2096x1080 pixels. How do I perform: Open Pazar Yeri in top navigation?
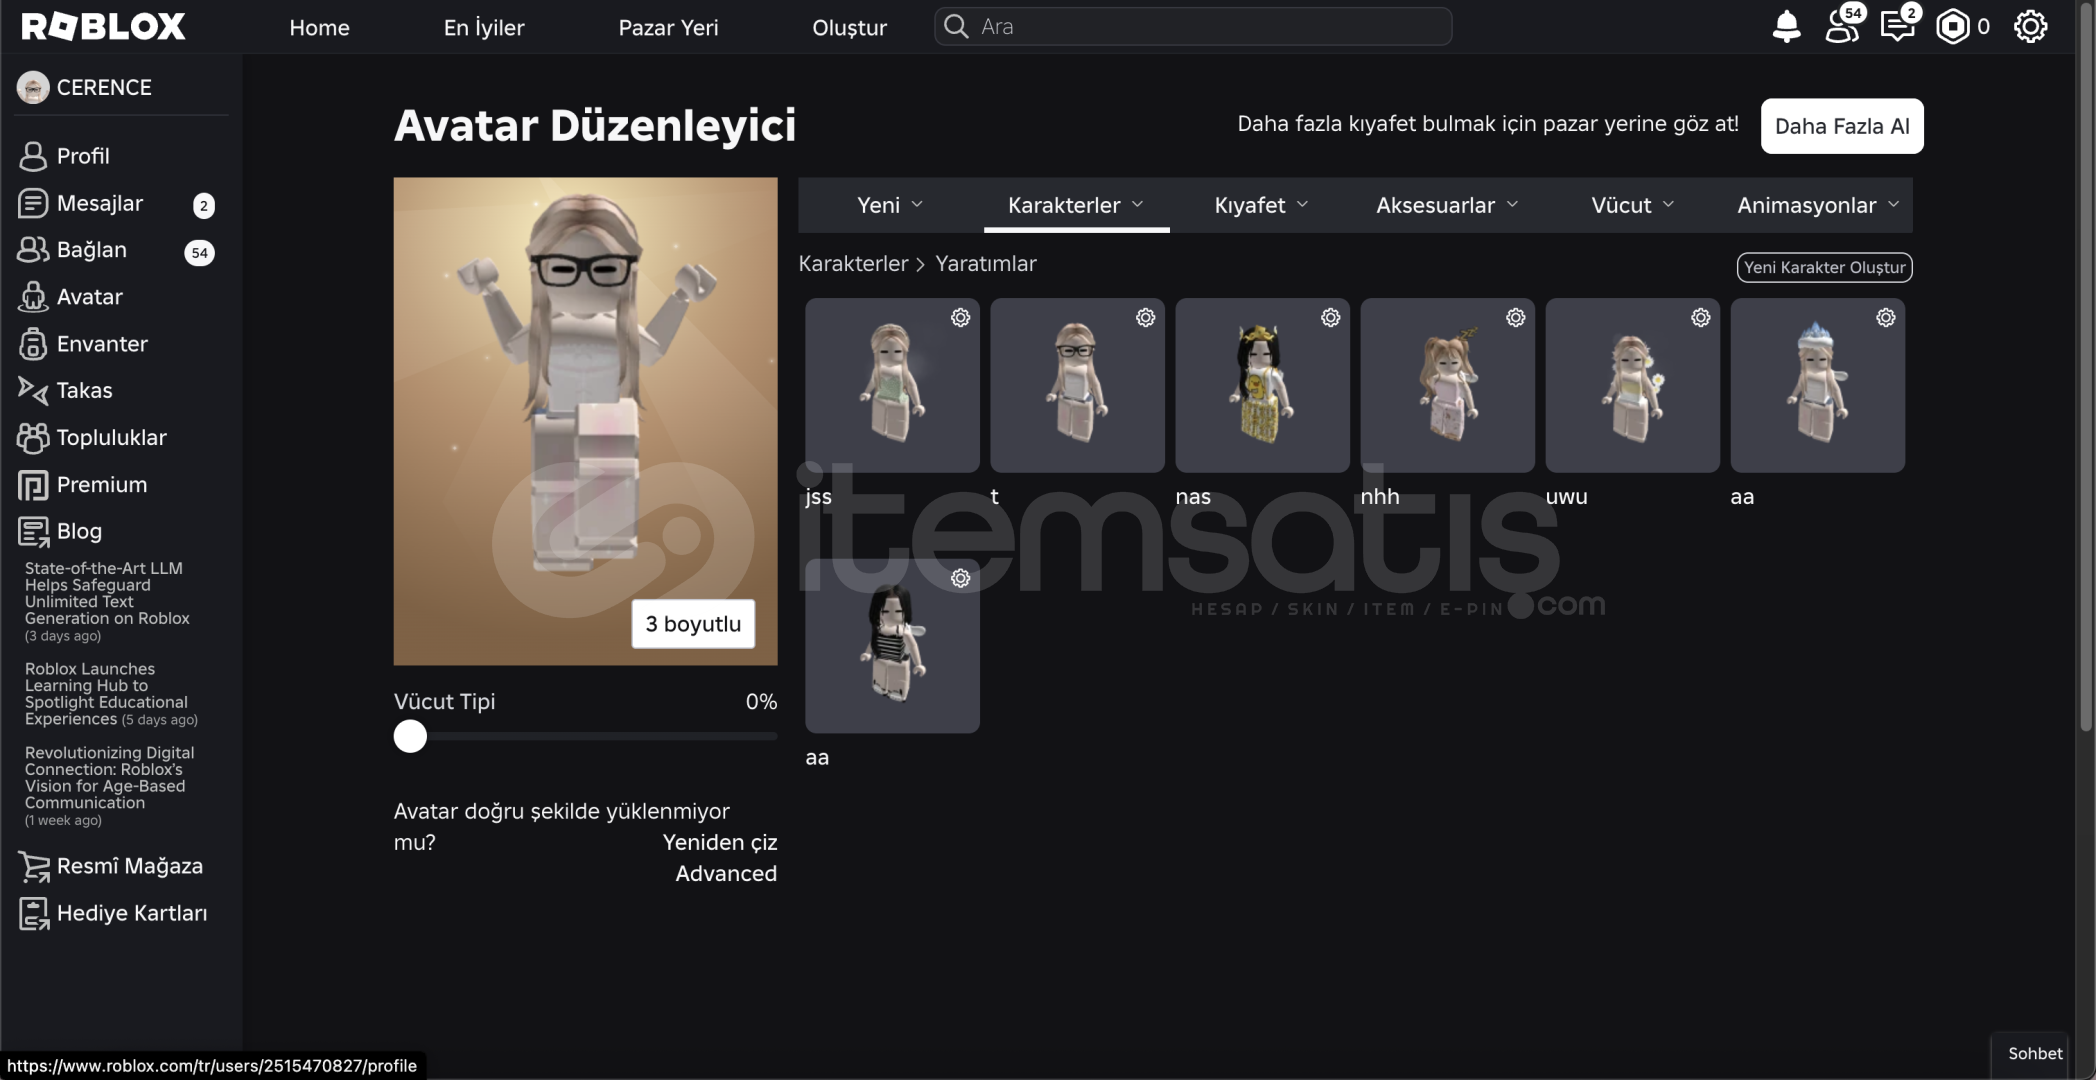tap(668, 28)
